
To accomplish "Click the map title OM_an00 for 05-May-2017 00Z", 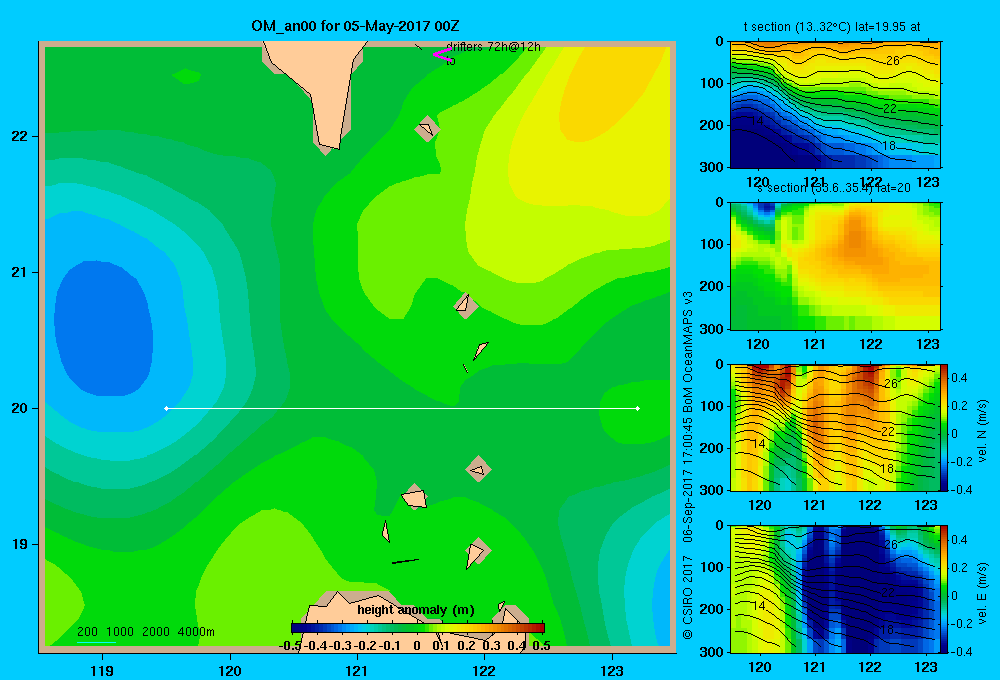I will (355, 26).
